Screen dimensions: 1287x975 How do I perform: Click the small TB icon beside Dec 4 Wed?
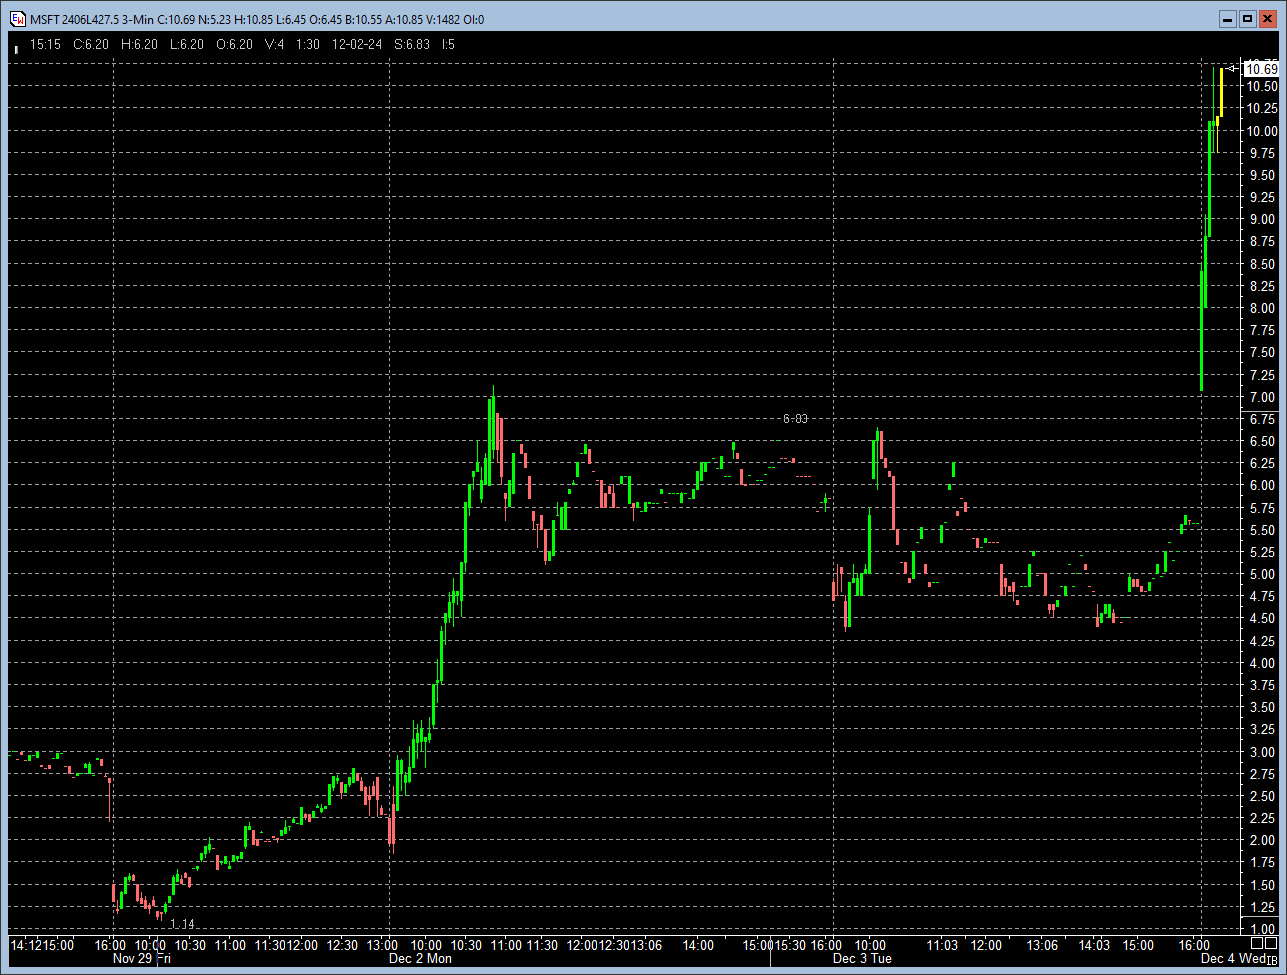(x=1271, y=959)
